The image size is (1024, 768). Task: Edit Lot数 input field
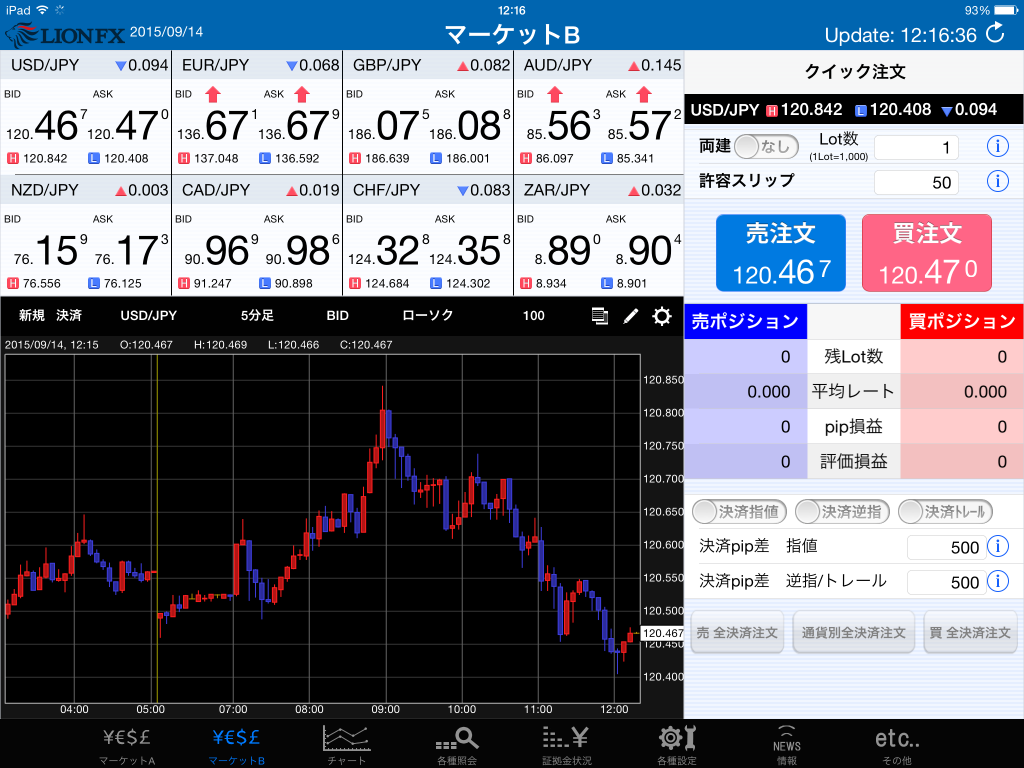[916, 148]
